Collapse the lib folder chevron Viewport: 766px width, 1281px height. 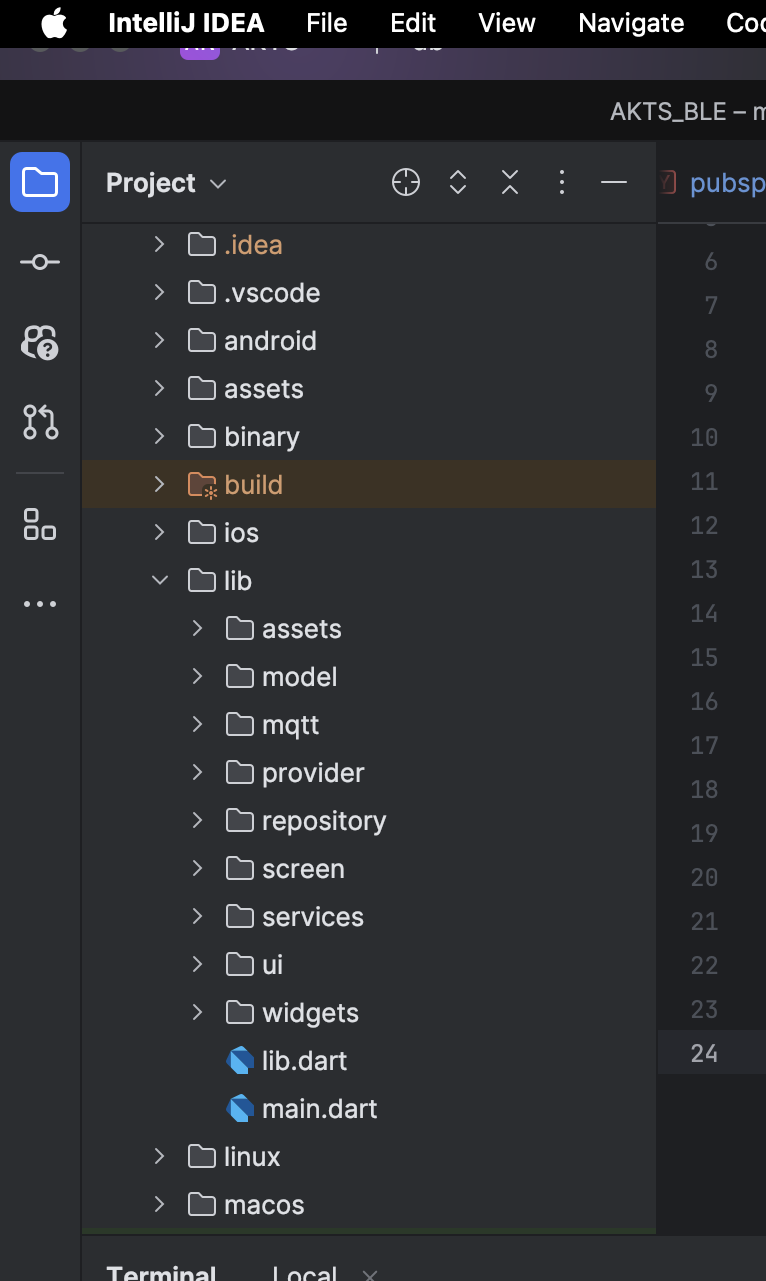click(160, 580)
